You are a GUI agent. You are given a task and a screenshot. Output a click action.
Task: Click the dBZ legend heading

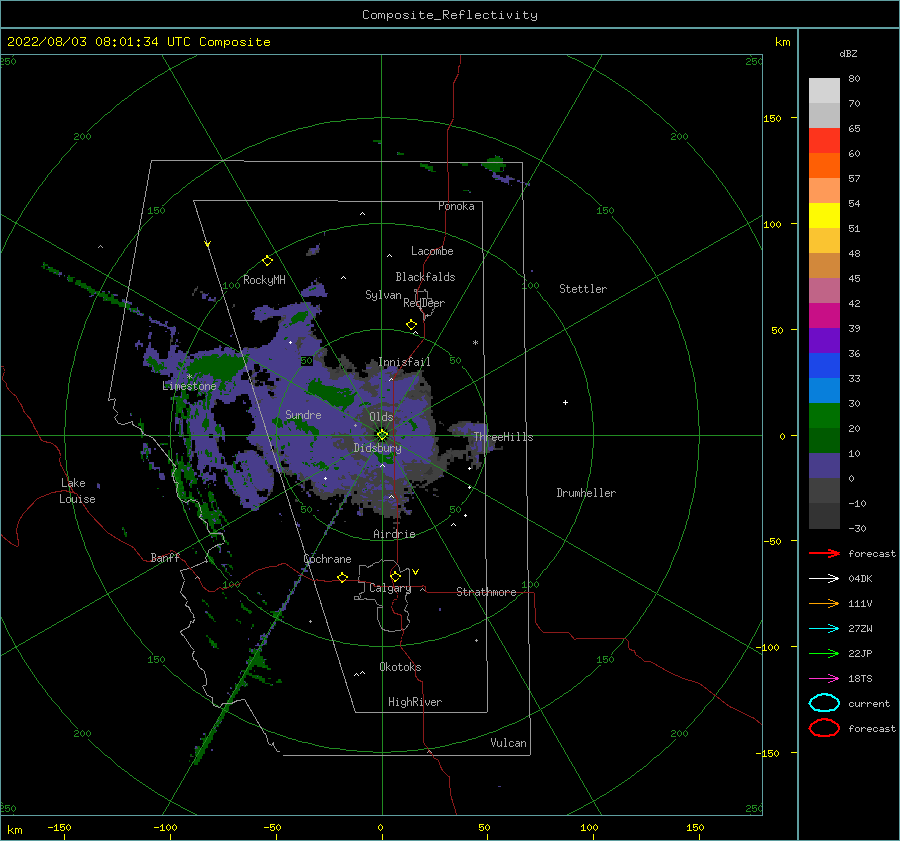(x=848, y=54)
